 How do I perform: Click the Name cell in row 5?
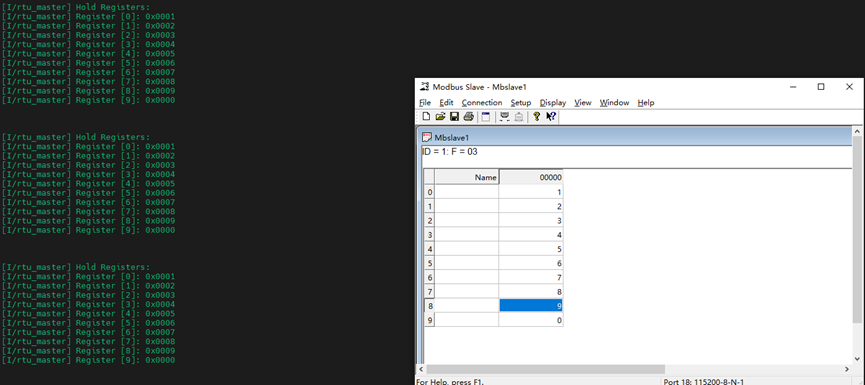point(467,263)
